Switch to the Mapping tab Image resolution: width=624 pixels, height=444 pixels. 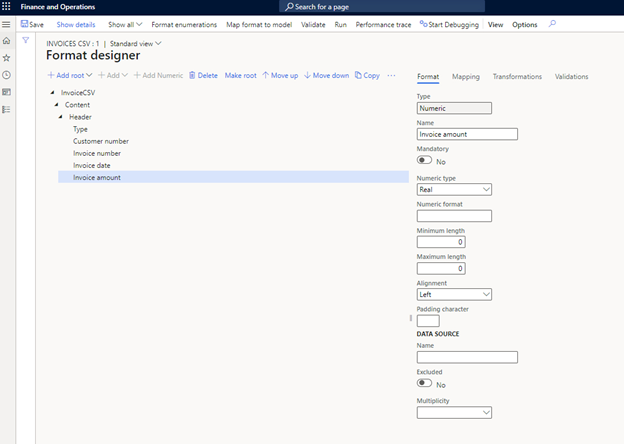[x=466, y=77]
